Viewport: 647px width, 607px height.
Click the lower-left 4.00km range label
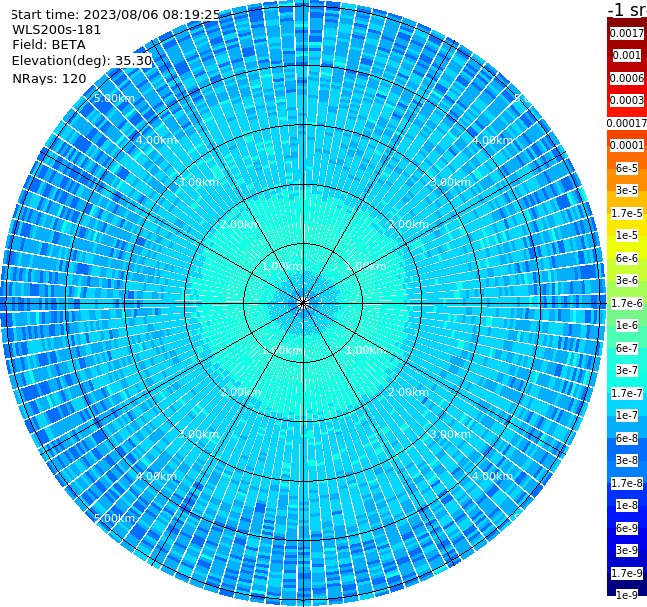157,476
